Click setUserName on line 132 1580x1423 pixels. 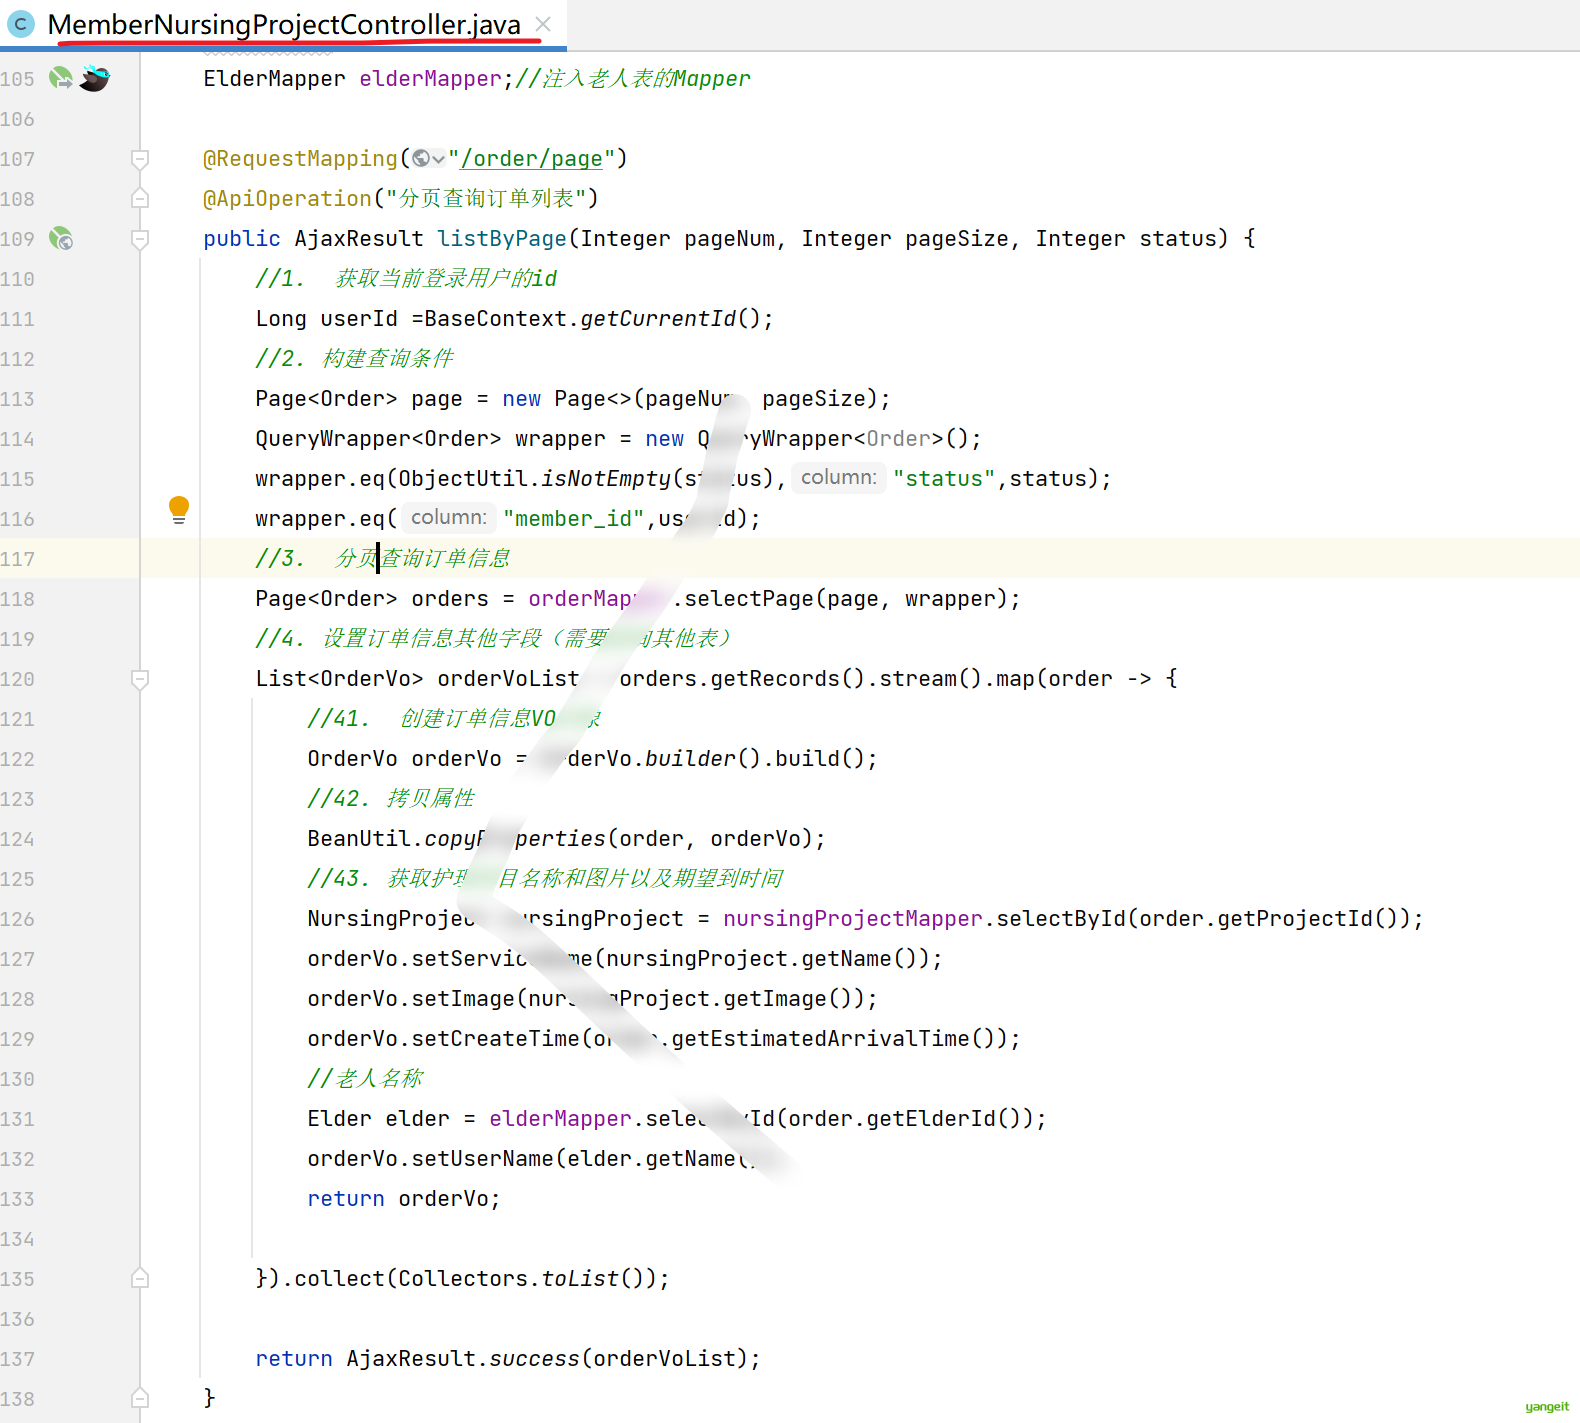pyautogui.click(x=482, y=1158)
